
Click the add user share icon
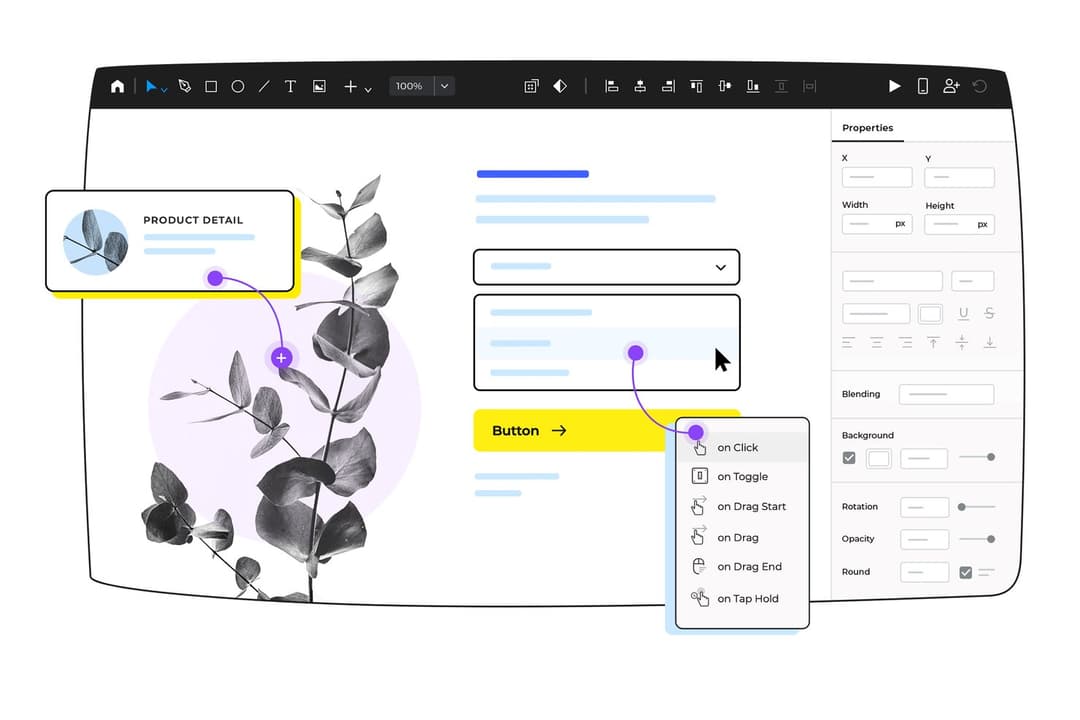click(x=951, y=86)
